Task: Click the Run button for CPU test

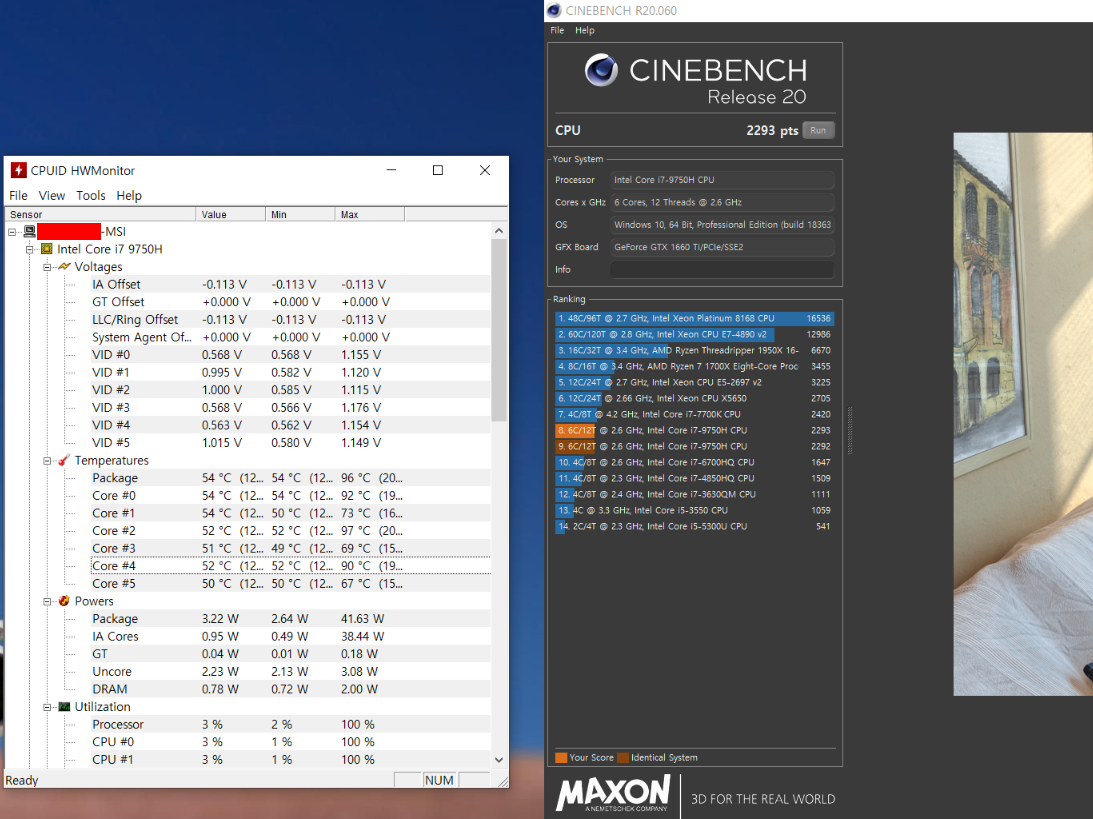Action: tap(818, 130)
